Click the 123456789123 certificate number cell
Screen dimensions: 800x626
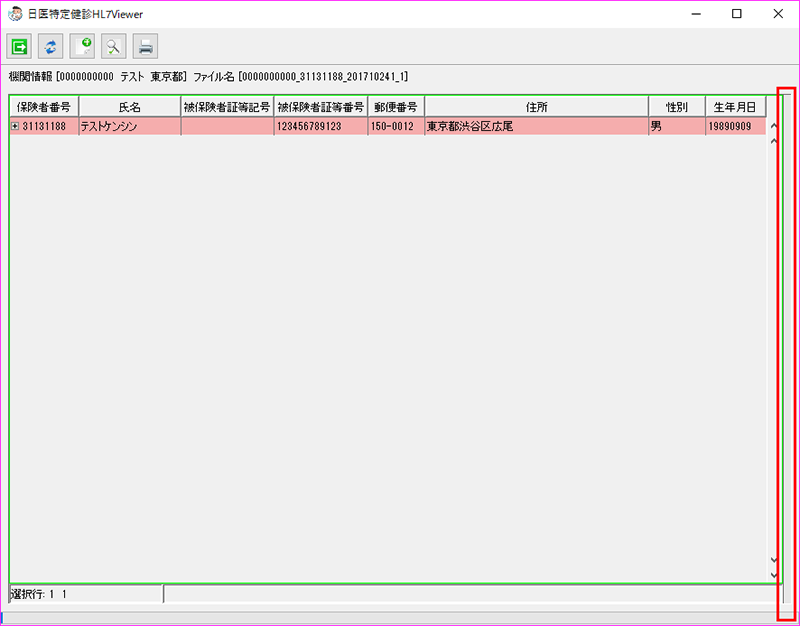click(320, 127)
